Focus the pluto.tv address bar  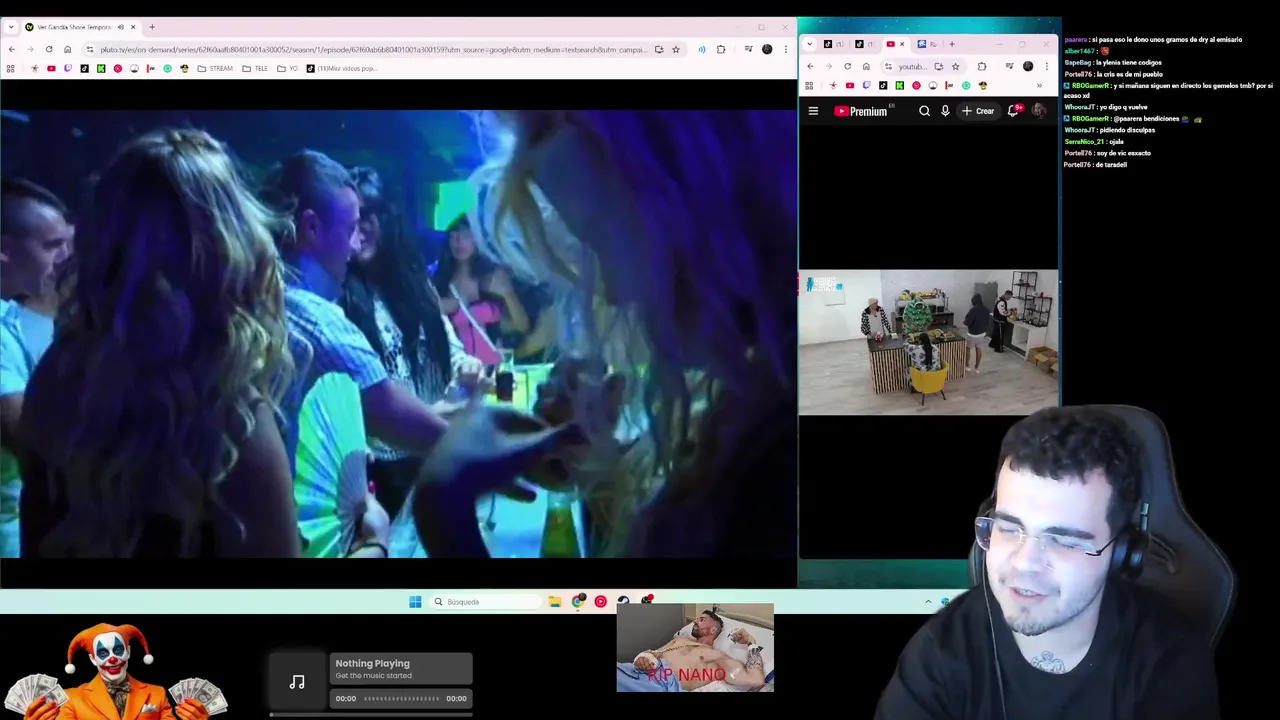click(x=373, y=49)
